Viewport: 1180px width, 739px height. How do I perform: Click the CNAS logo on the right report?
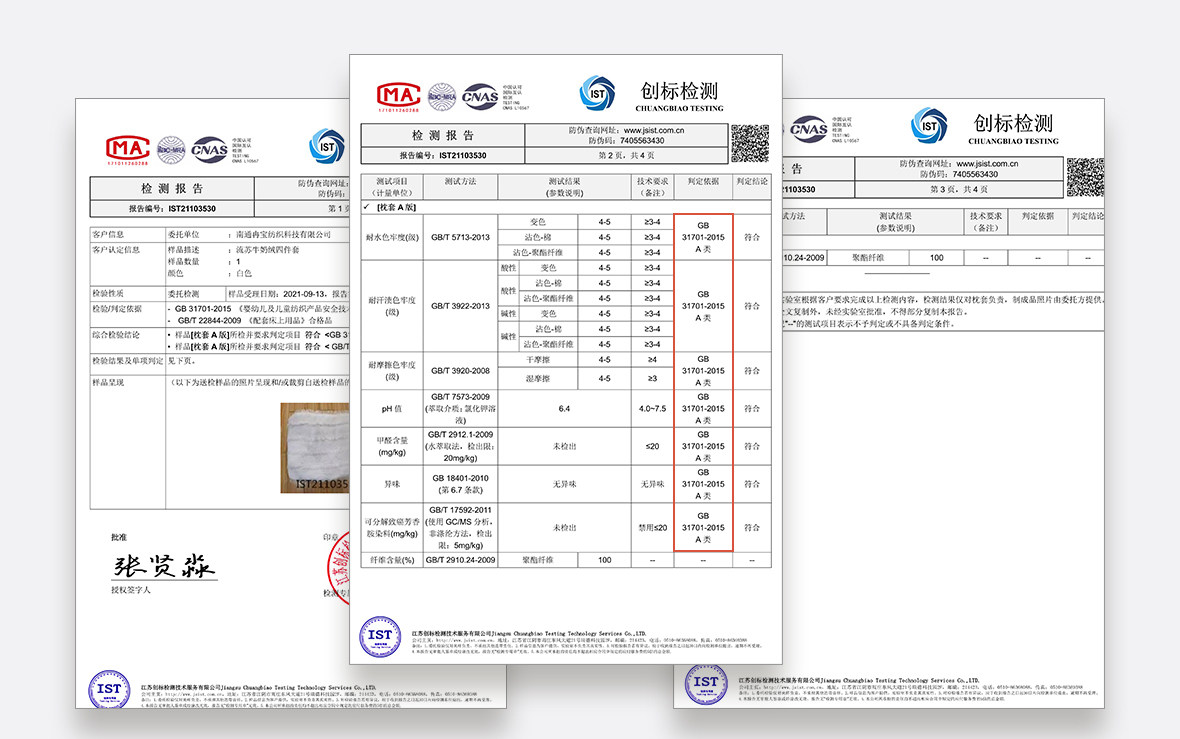807,129
